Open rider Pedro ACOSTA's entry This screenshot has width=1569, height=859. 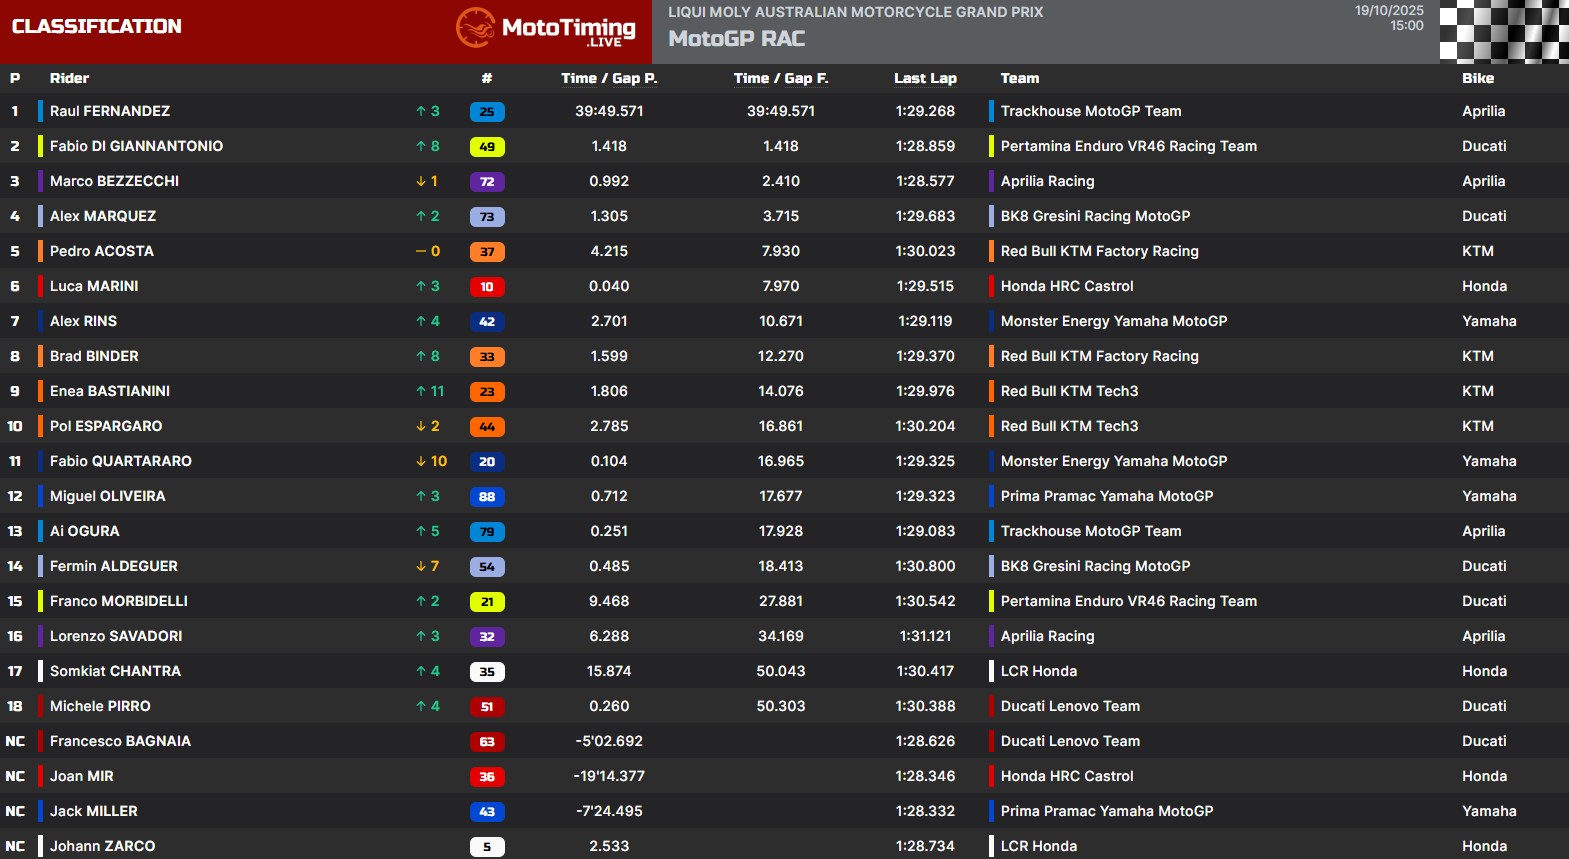coord(102,251)
